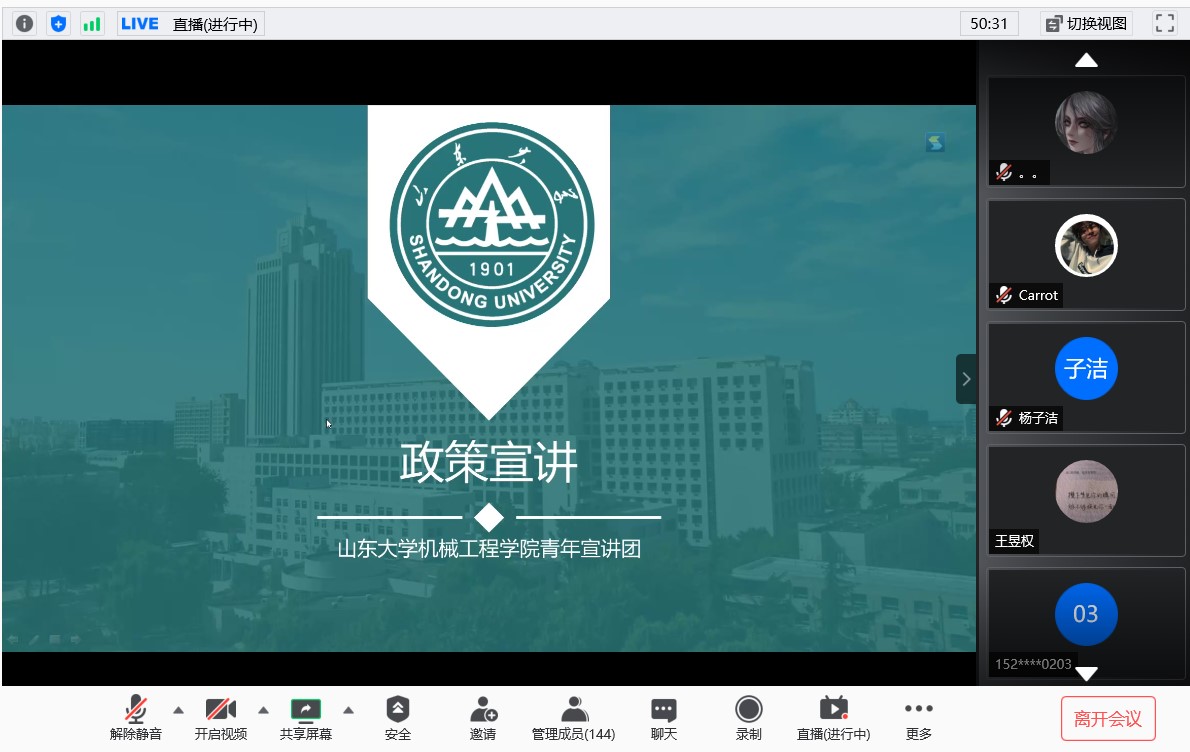Viewport: 1190px width, 752px height.
Task: Invite participants with 邀请
Action: click(483, 718)
